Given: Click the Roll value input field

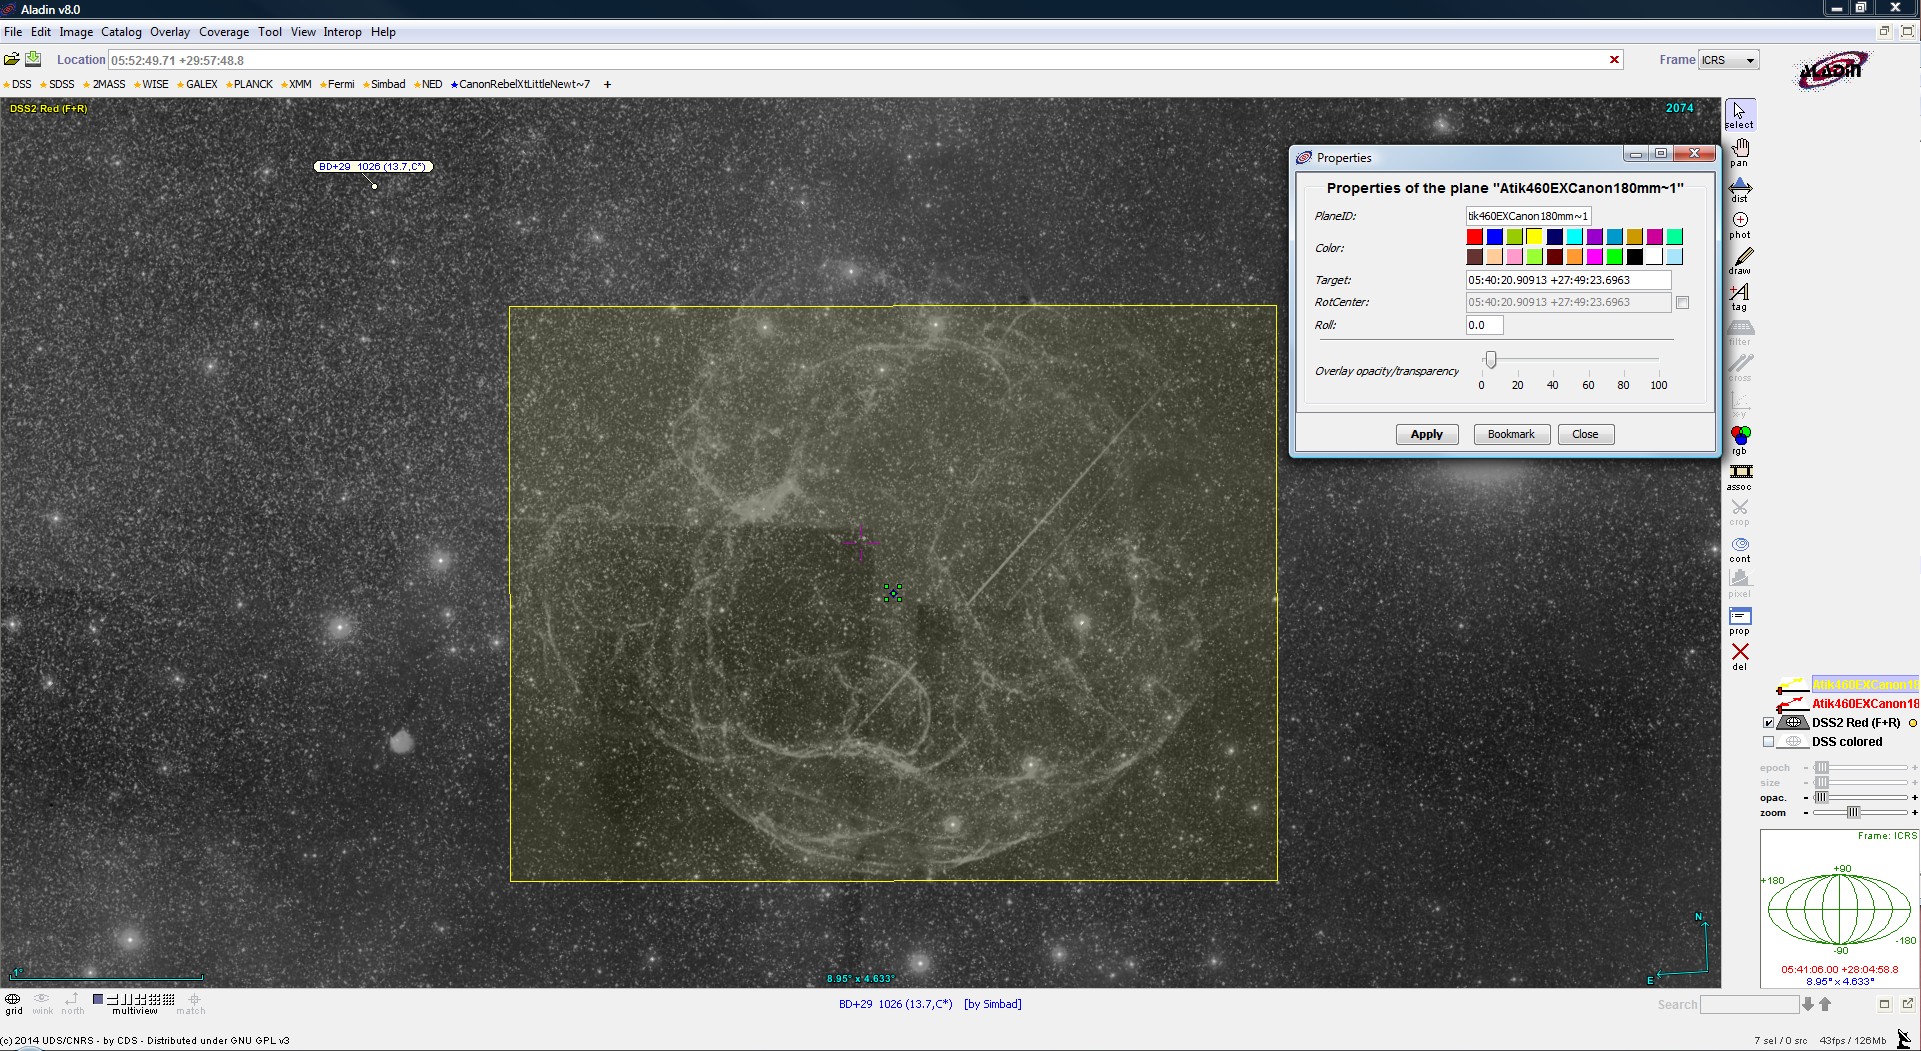Looking at the screenshot, I should click(x=1484, y=325).
